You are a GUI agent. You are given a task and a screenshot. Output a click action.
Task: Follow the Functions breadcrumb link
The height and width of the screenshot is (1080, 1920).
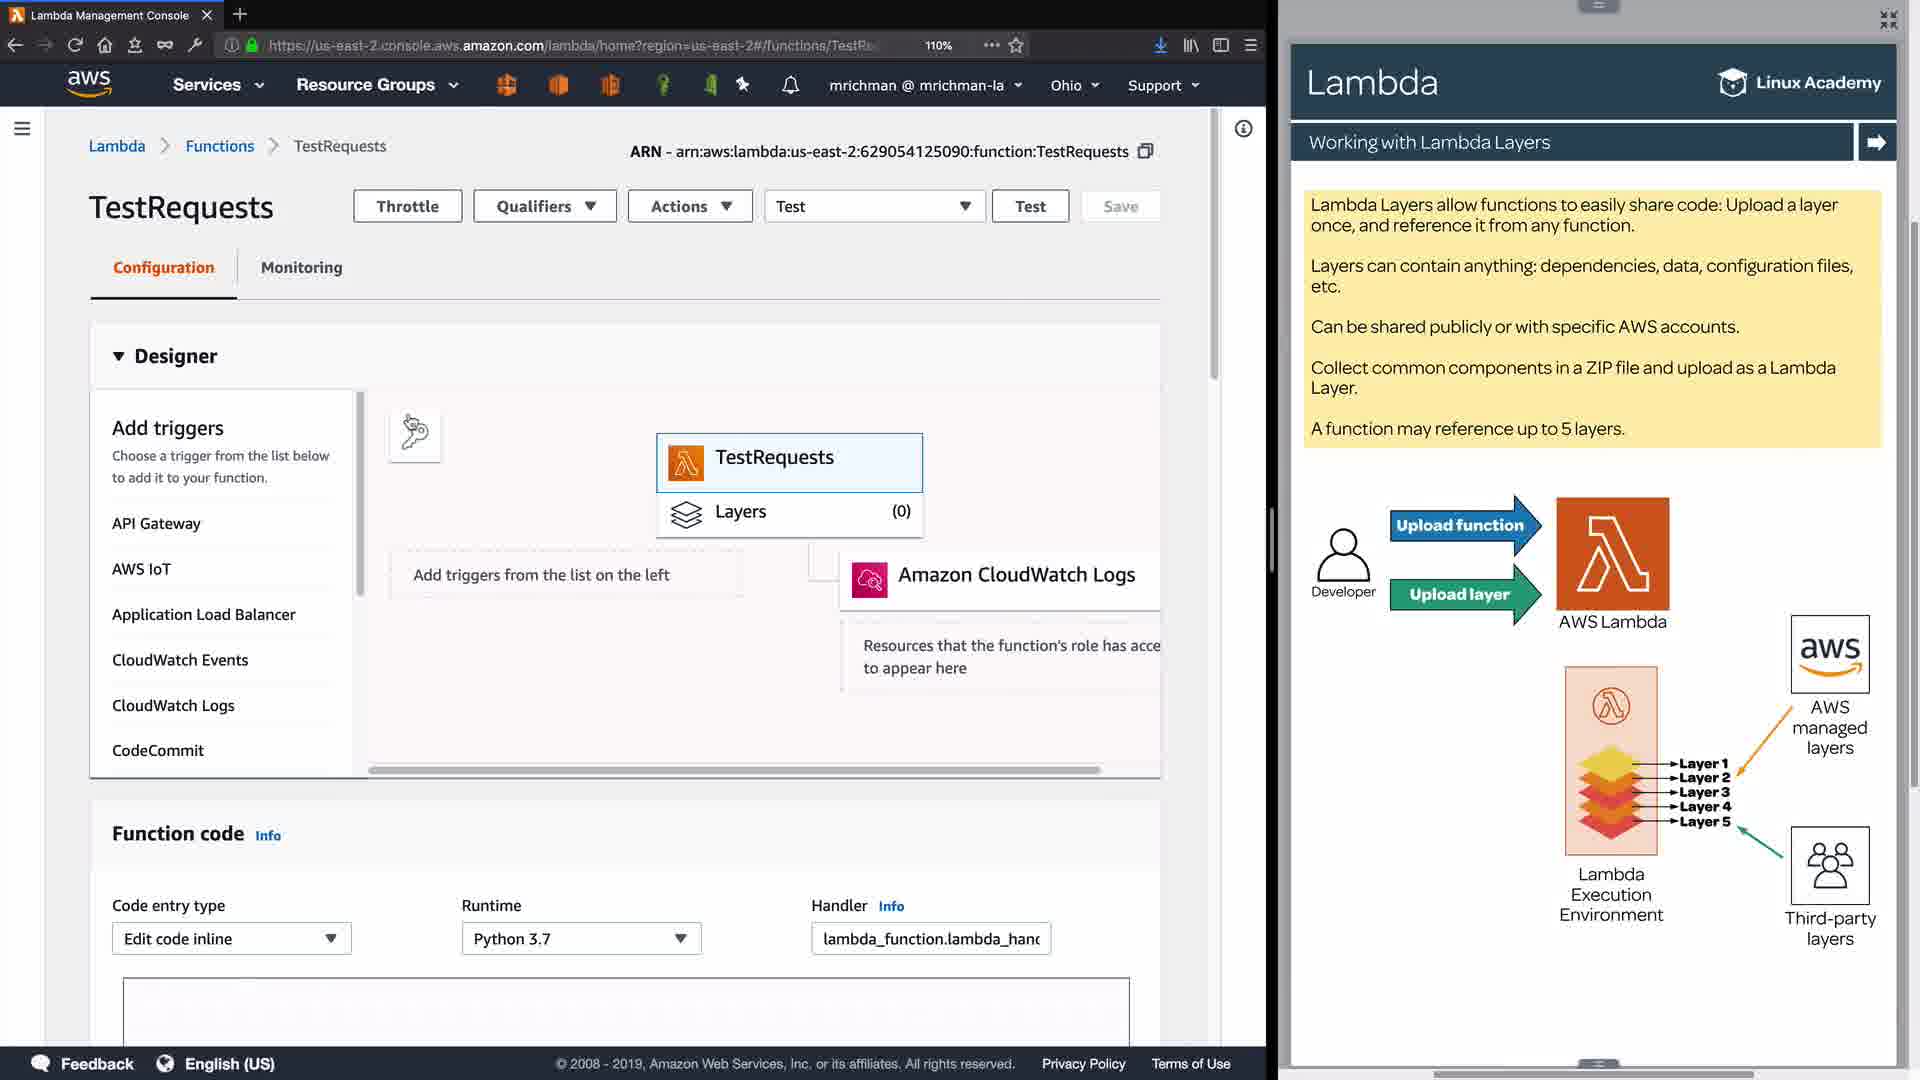point(220,146)
